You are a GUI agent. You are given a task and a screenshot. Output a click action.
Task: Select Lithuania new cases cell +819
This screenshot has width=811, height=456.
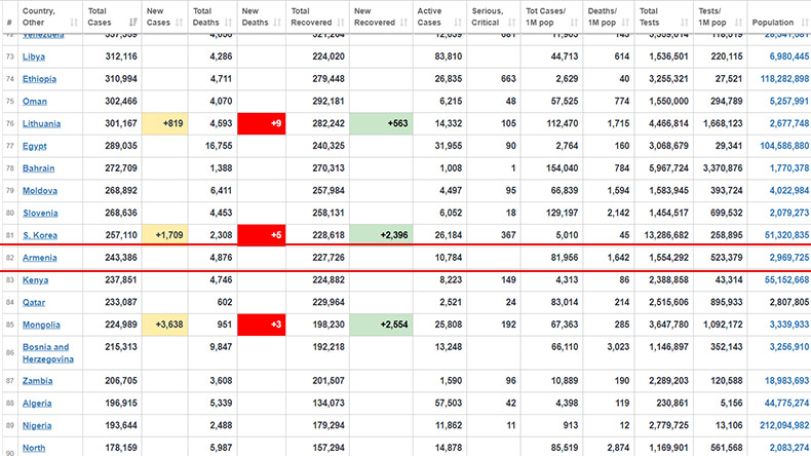(165, 124)
